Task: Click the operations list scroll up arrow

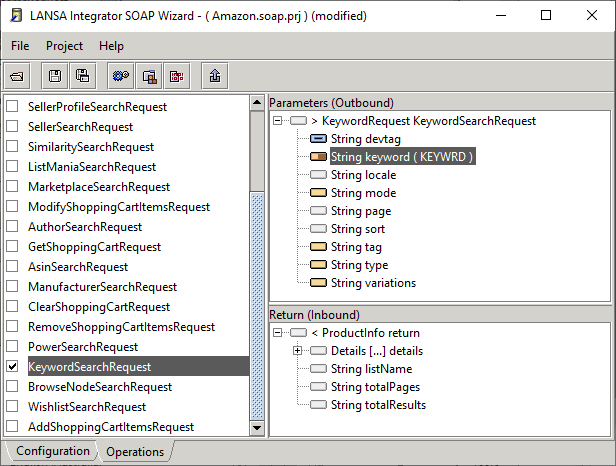Action: tap(257, 103)
